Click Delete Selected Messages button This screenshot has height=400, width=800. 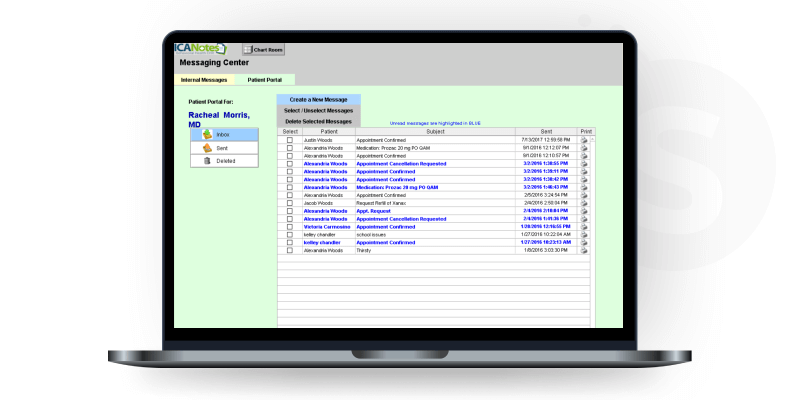[x=319, y=121]
